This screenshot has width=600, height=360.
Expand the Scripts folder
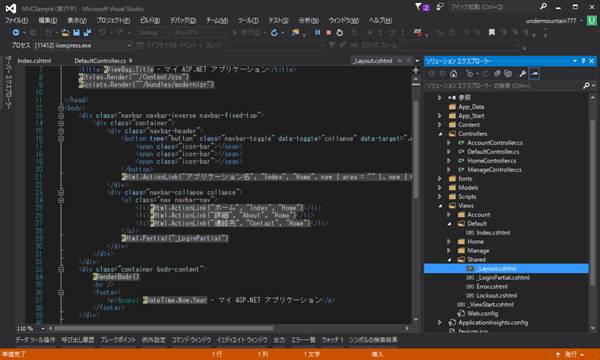point(440,197)
